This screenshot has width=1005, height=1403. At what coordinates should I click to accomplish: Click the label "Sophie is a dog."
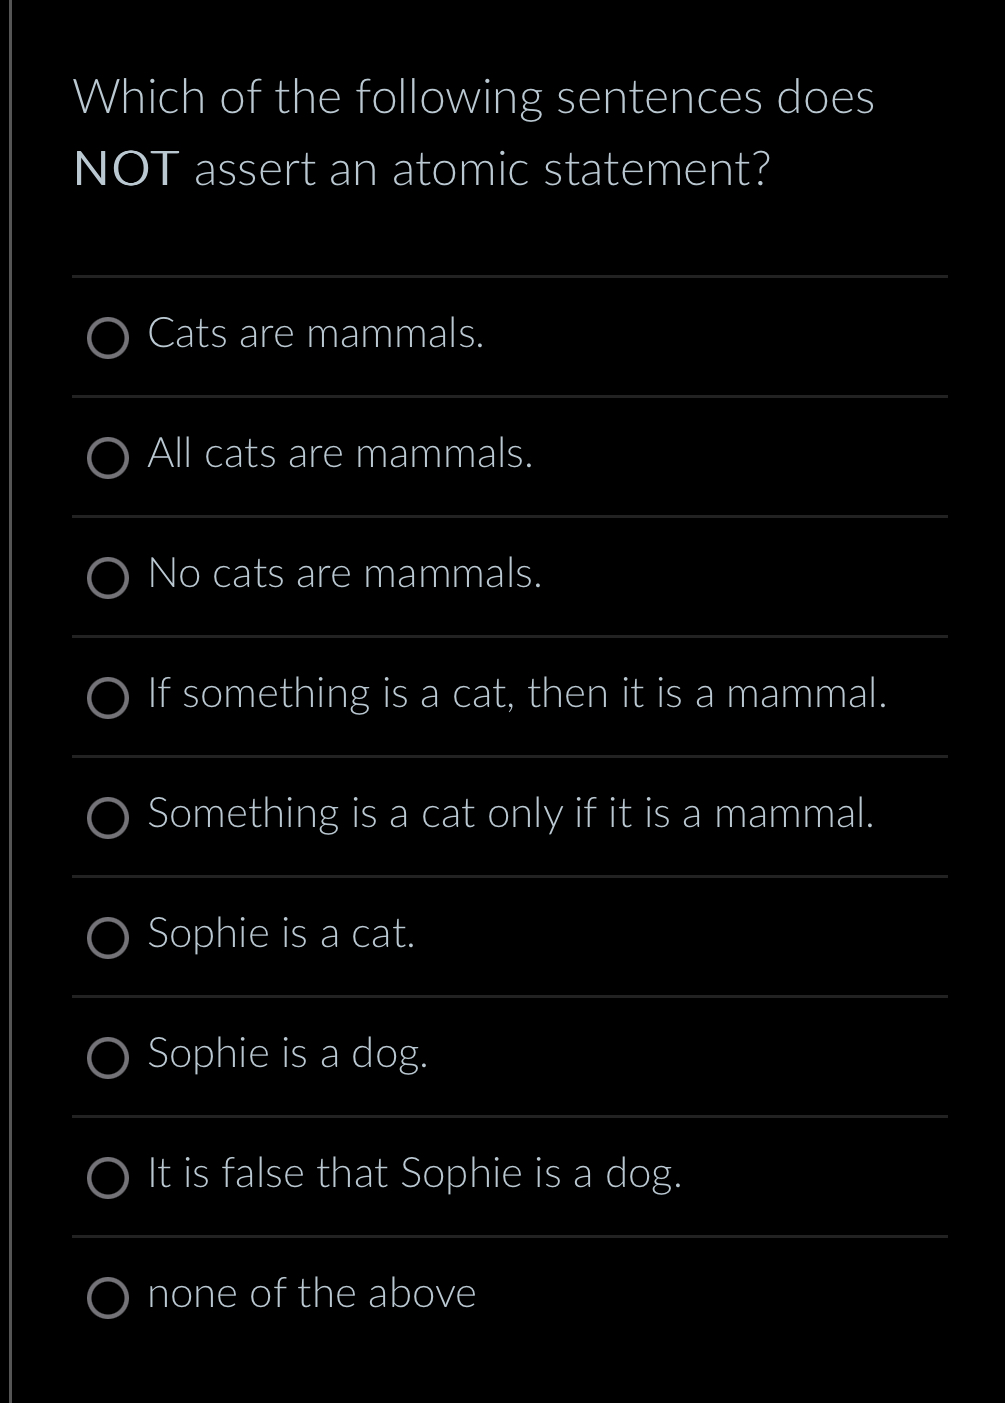point(288,1053)
